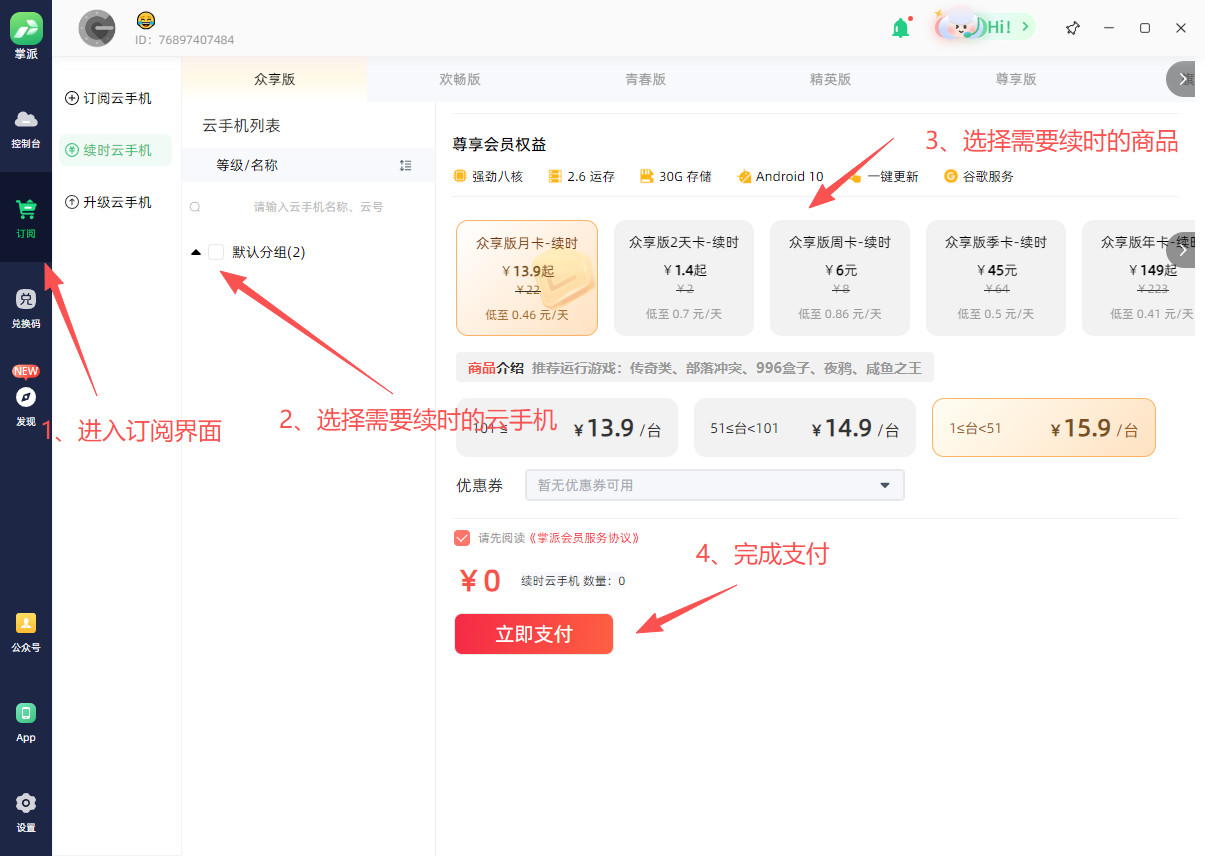The height and width of the screenshot is (856, 1205).
Task: Collapse the 默认分组(2) group triangle
Action: click(196, 252)
